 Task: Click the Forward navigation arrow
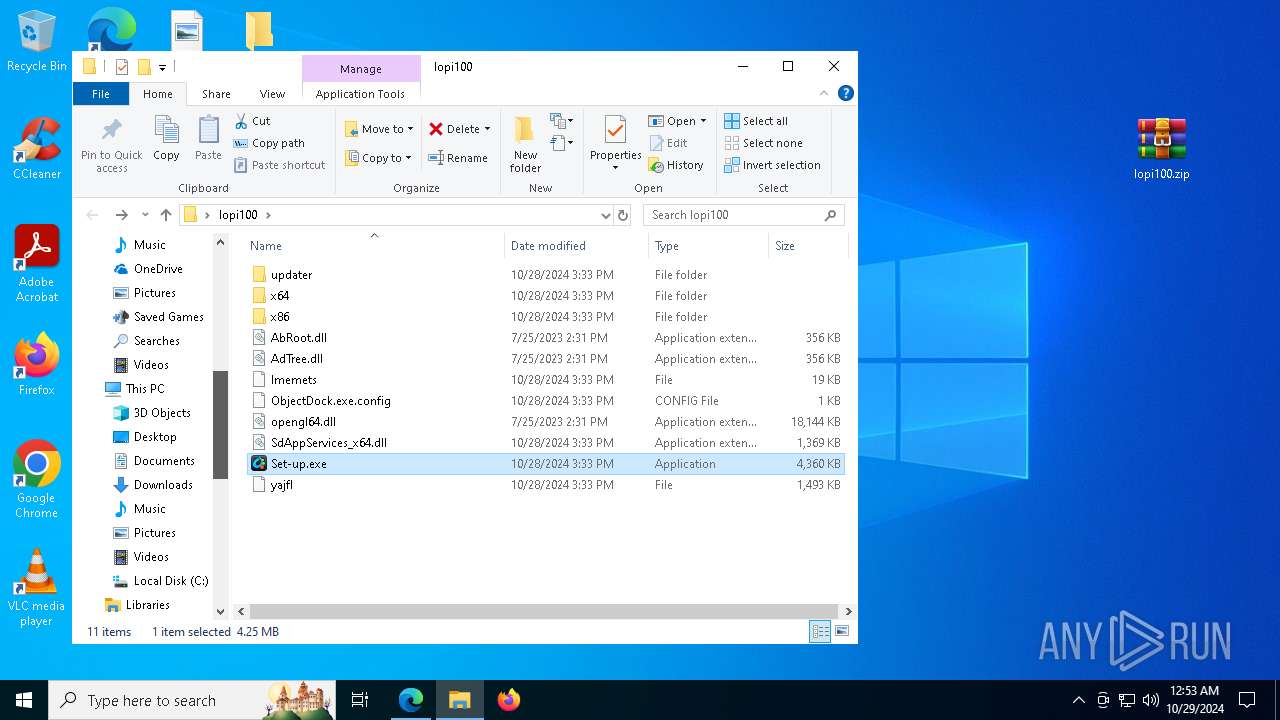pos(121,215)
